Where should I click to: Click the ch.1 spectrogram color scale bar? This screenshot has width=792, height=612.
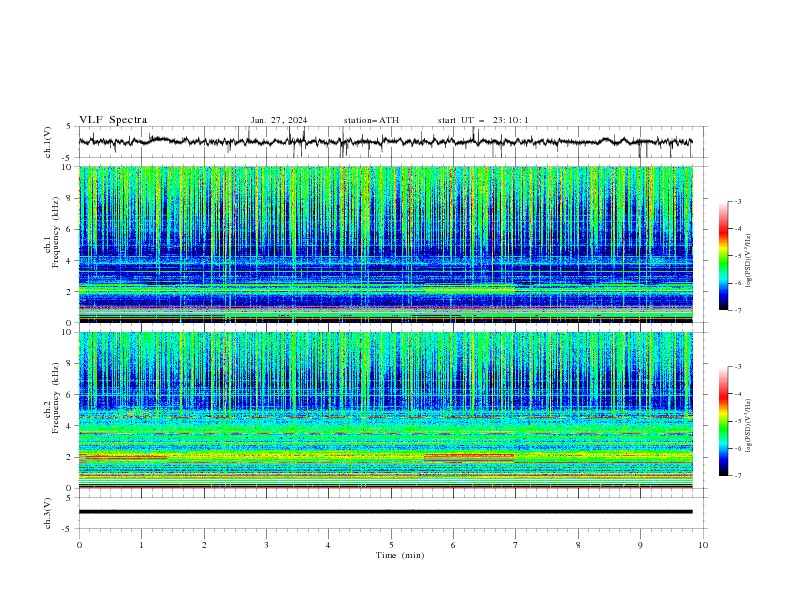pyautogui.click(x=723, y=256)
